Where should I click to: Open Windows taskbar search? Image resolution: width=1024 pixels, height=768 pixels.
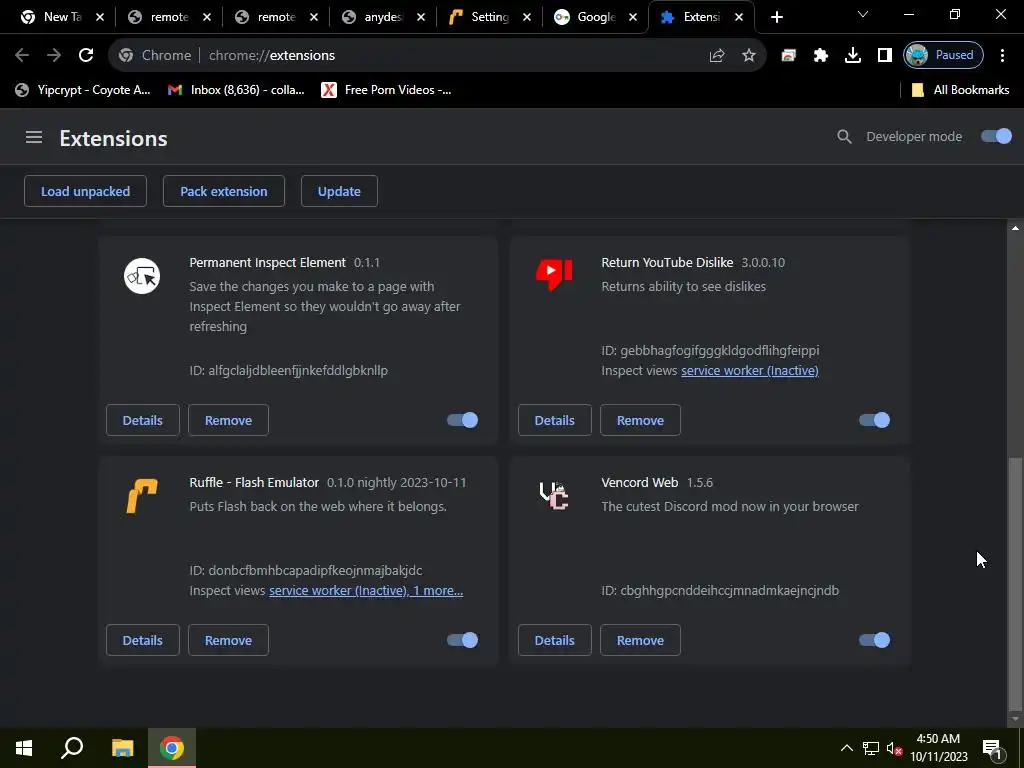click(72, 748)
